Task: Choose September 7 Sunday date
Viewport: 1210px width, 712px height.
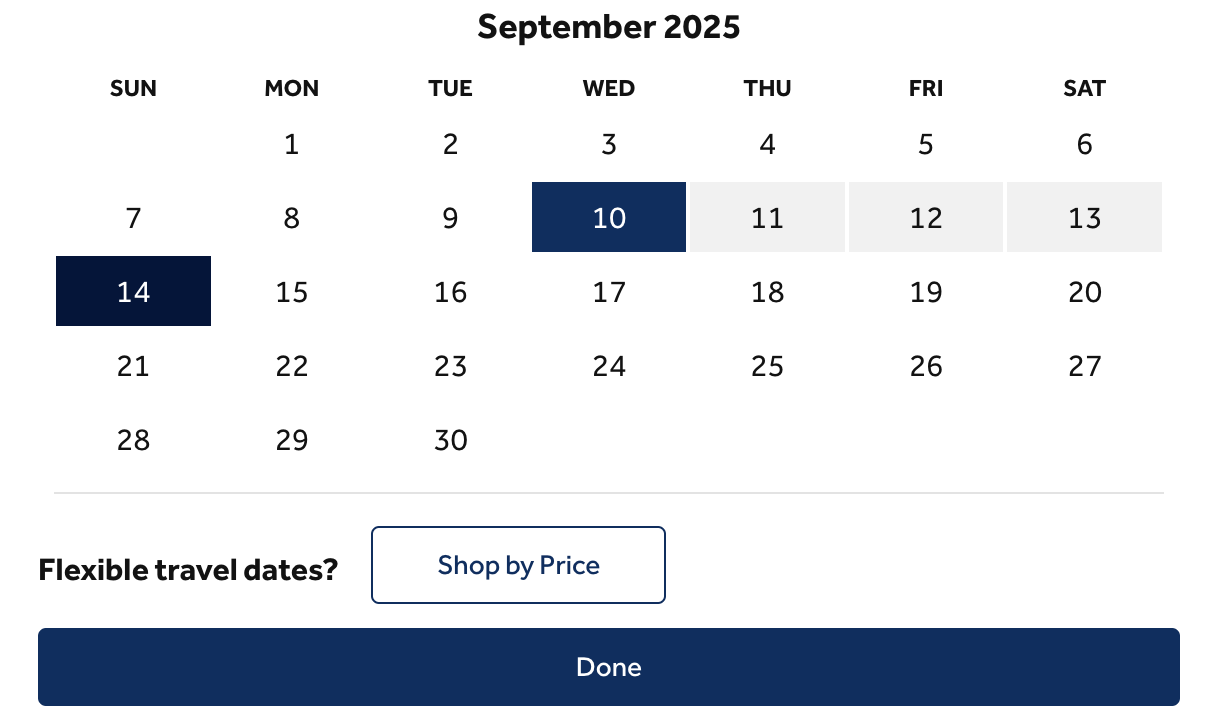Action: pos(133,217)
